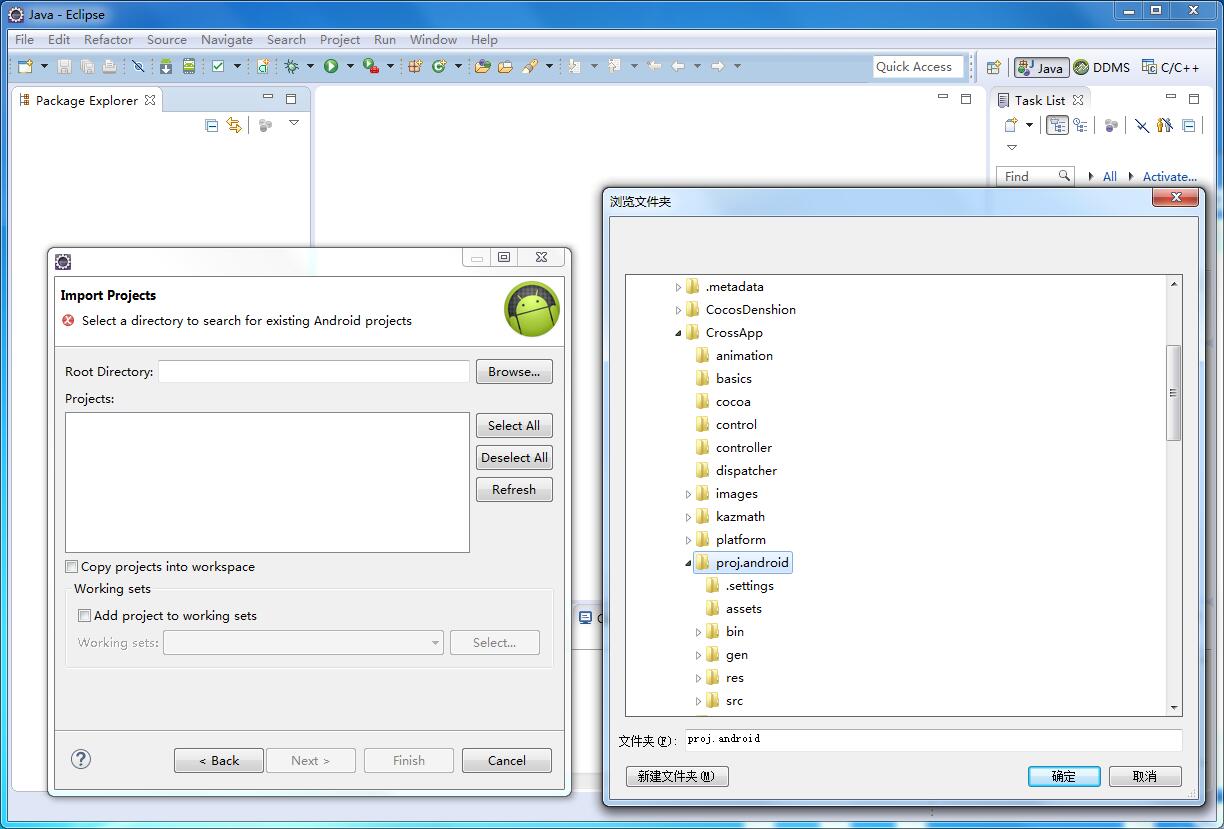This screenshot has width=1224, height=829.
Task: Switch to the DDMS perspective
Action: coord(1101,68)
